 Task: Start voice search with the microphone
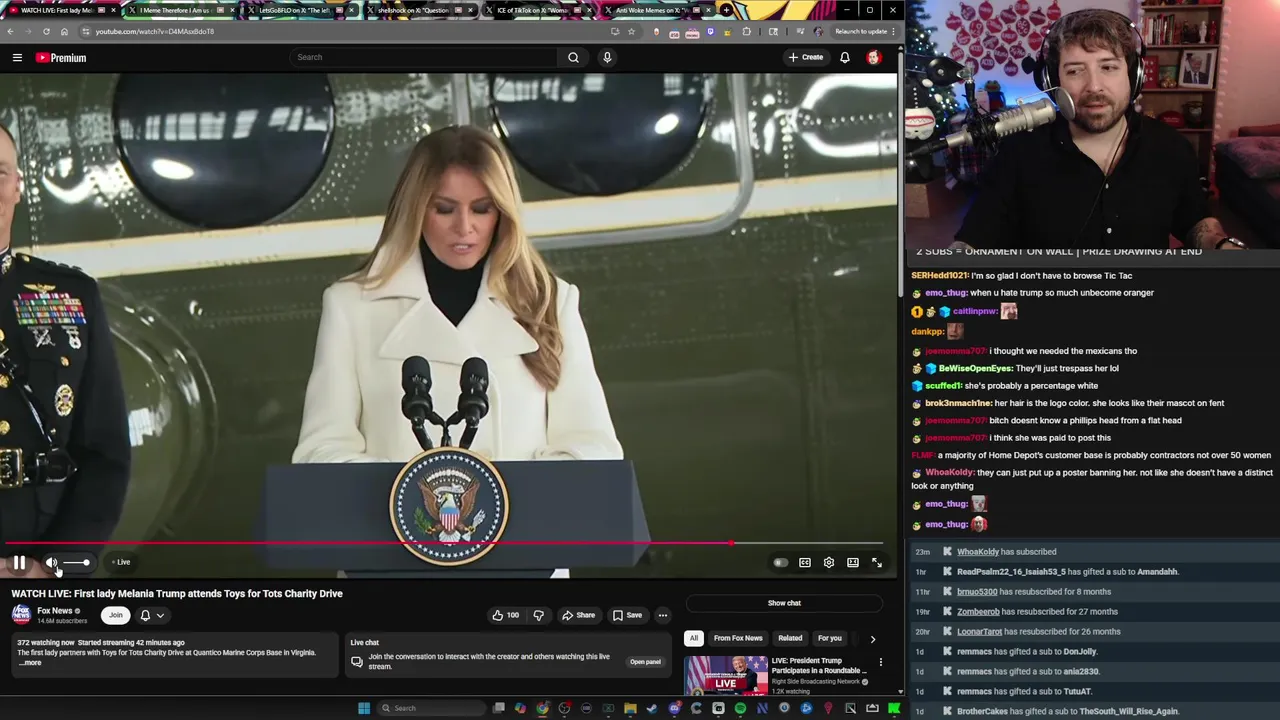607,57
